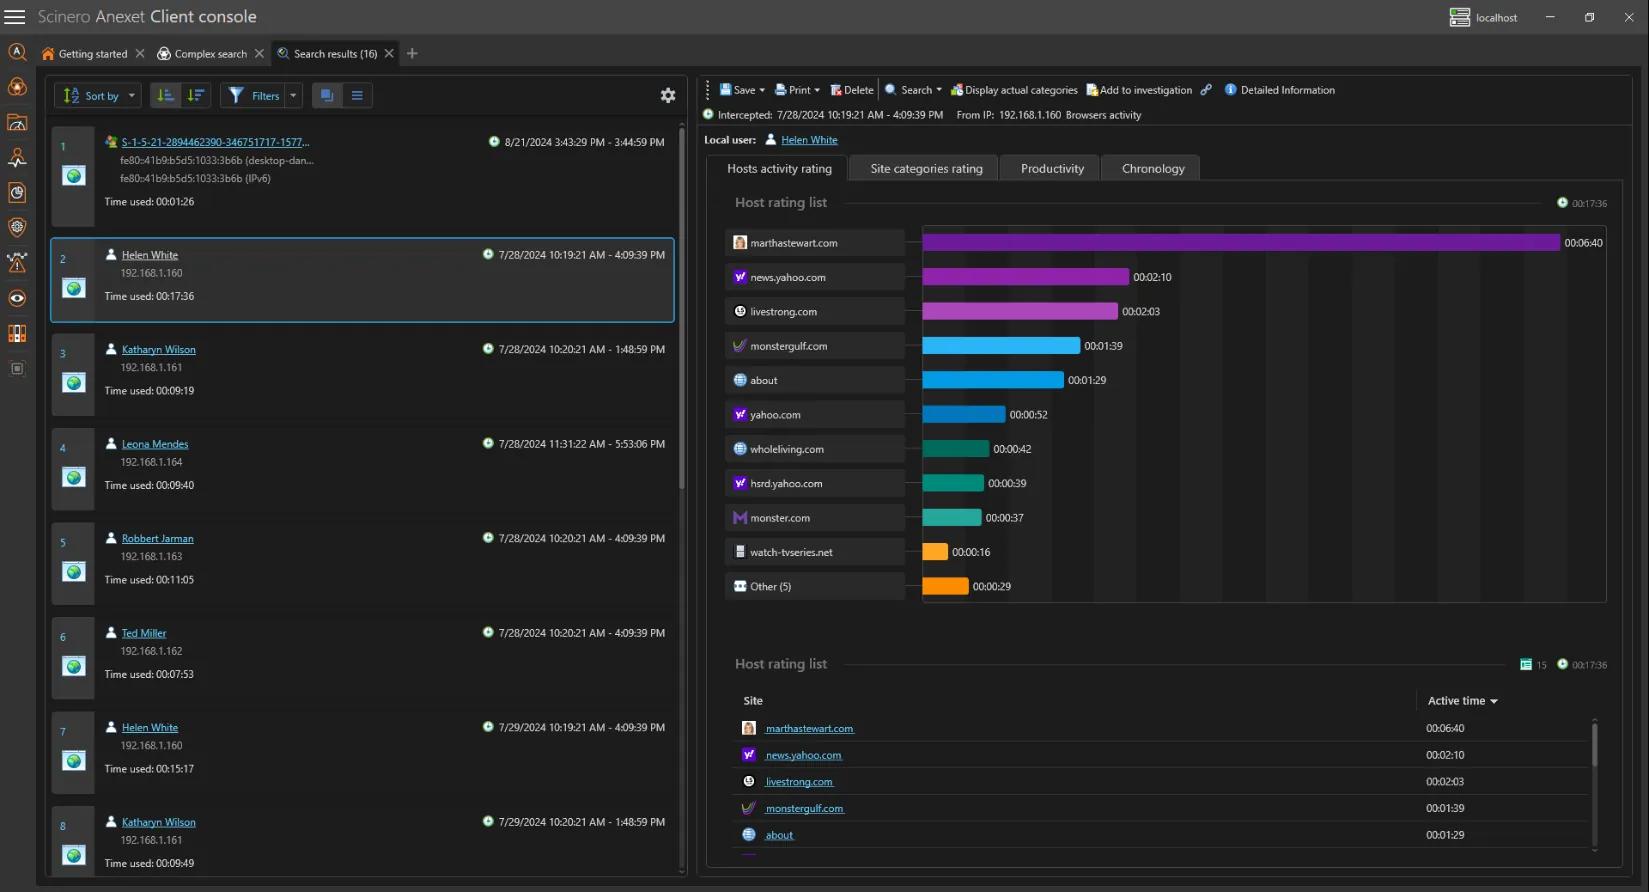The image size is (1649, 892).
Task: Click the localhost server icon
Action: pos(1460,17)
